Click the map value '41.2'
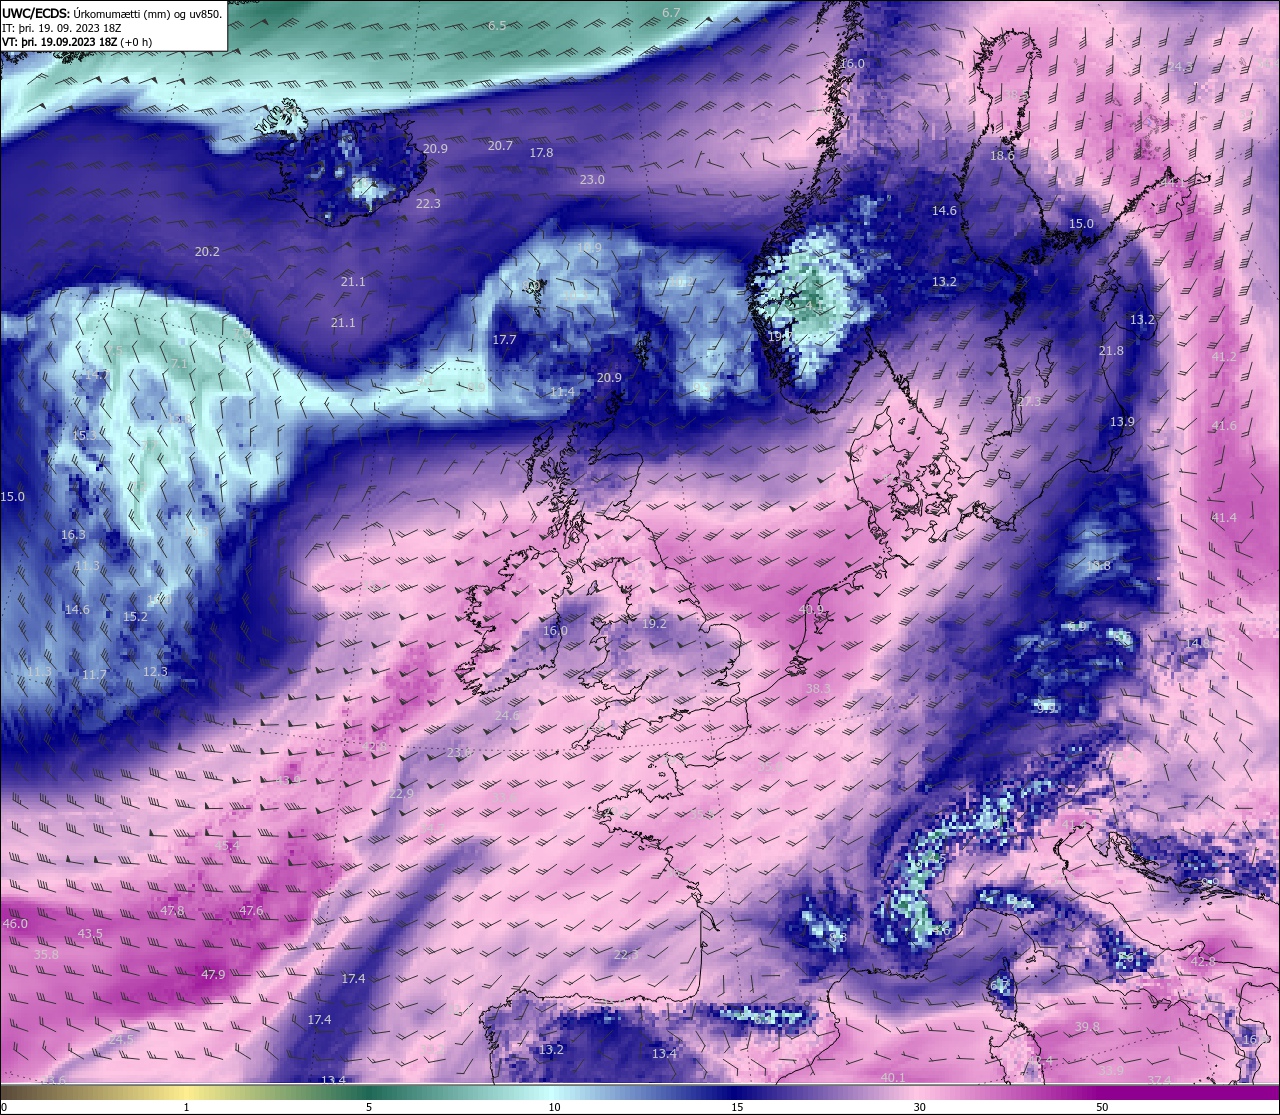Viewport: 1280px width, 1115px height. pyautogui.click(x=1224, y=357)
